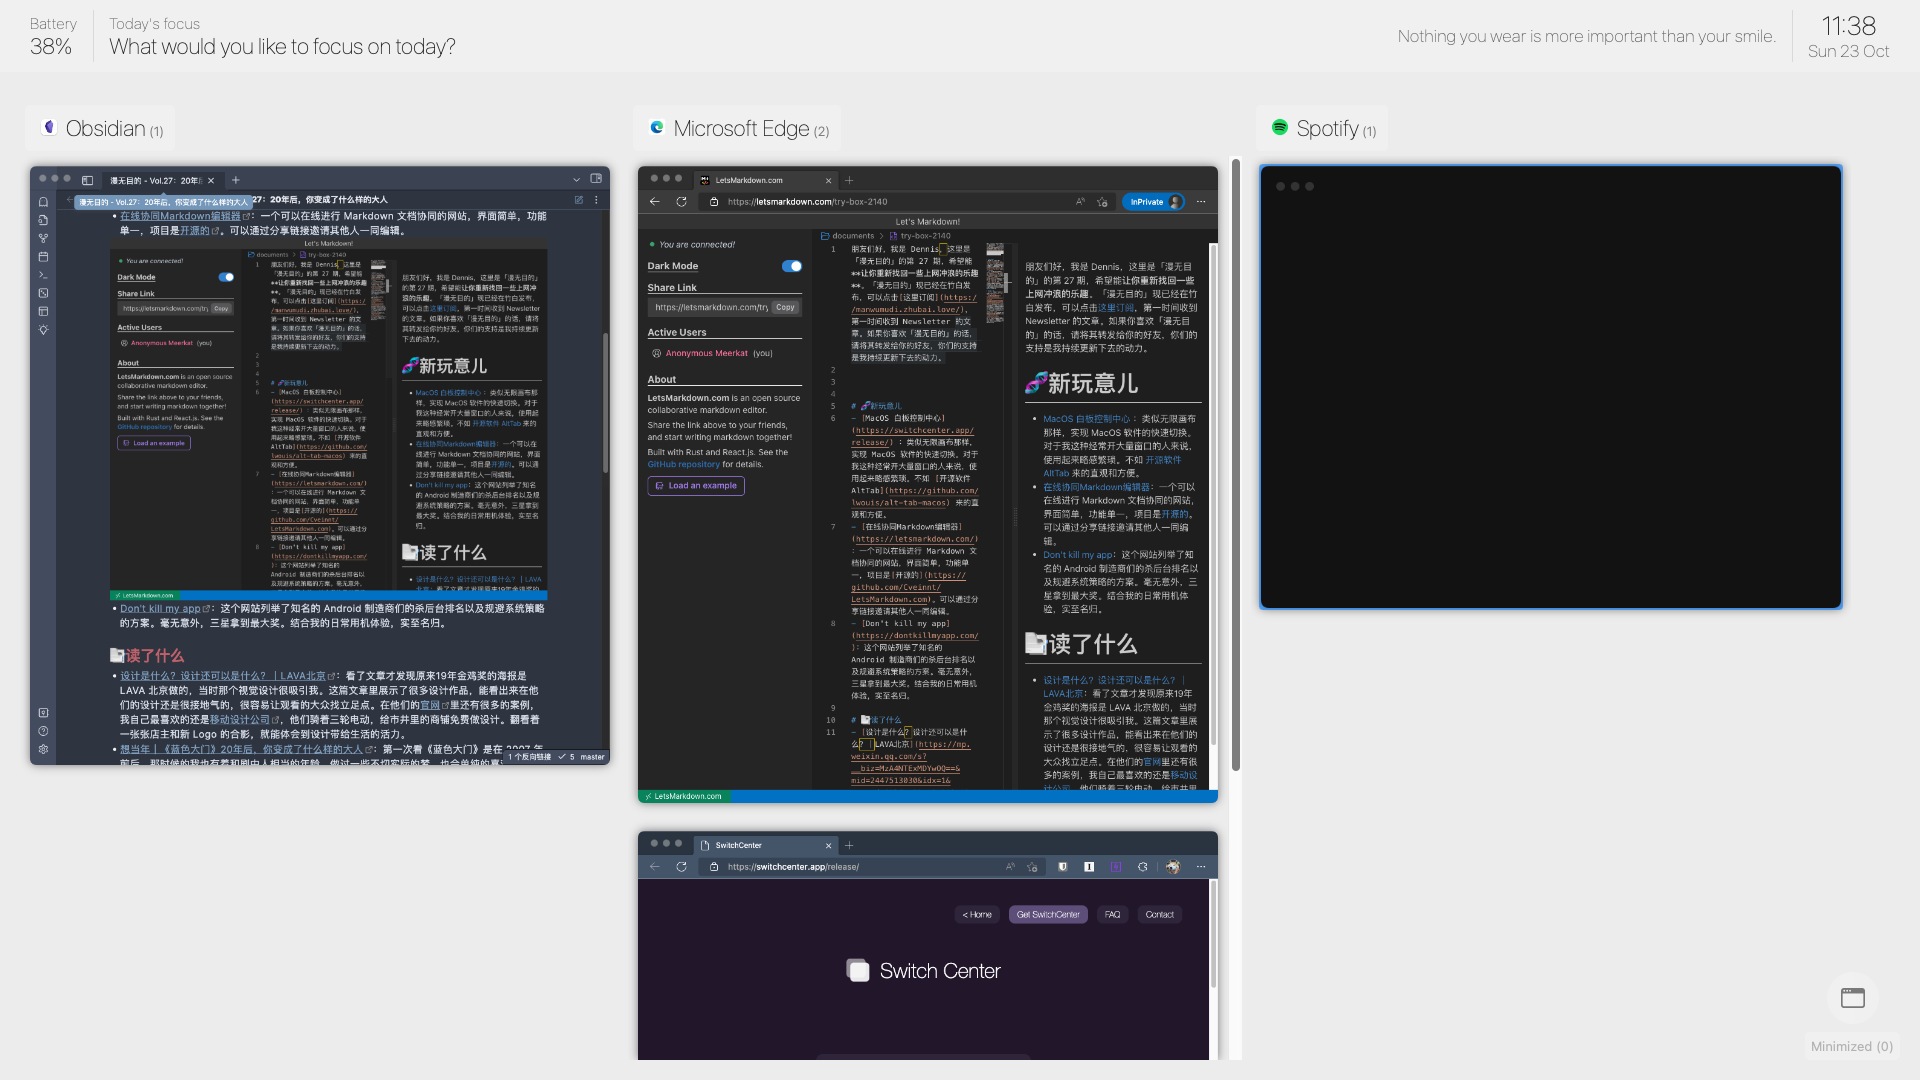
Task: Open the FAQ item on the SwitchCenter page
Action: click(x=1112, y=914)
